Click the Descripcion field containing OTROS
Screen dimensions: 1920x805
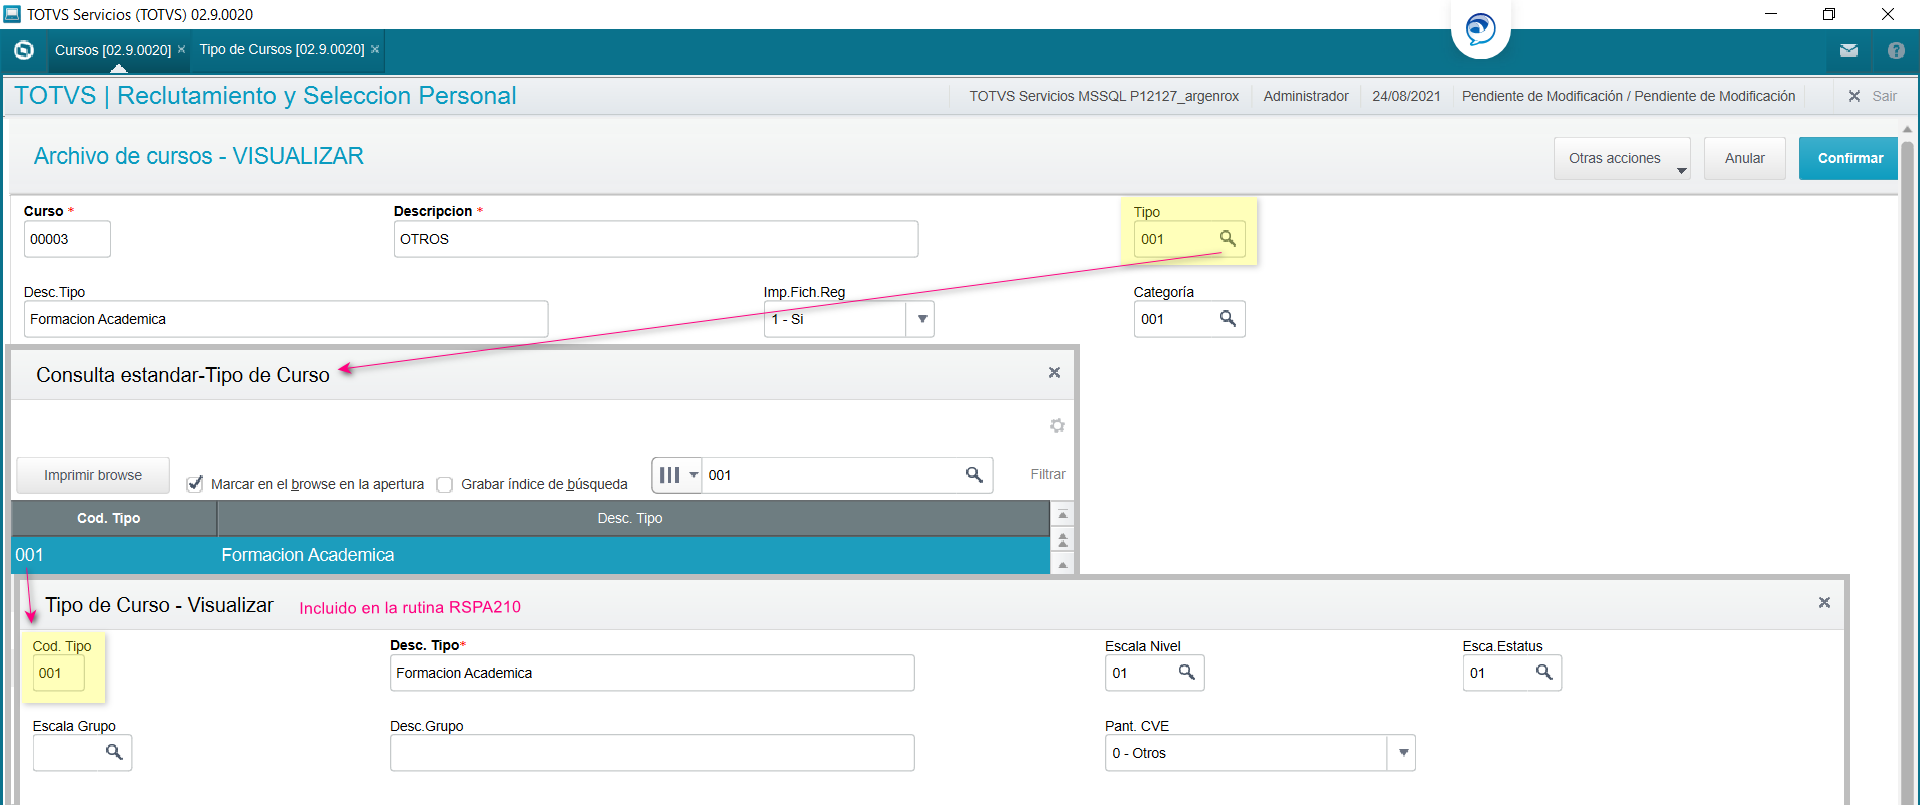pos(655,239)
